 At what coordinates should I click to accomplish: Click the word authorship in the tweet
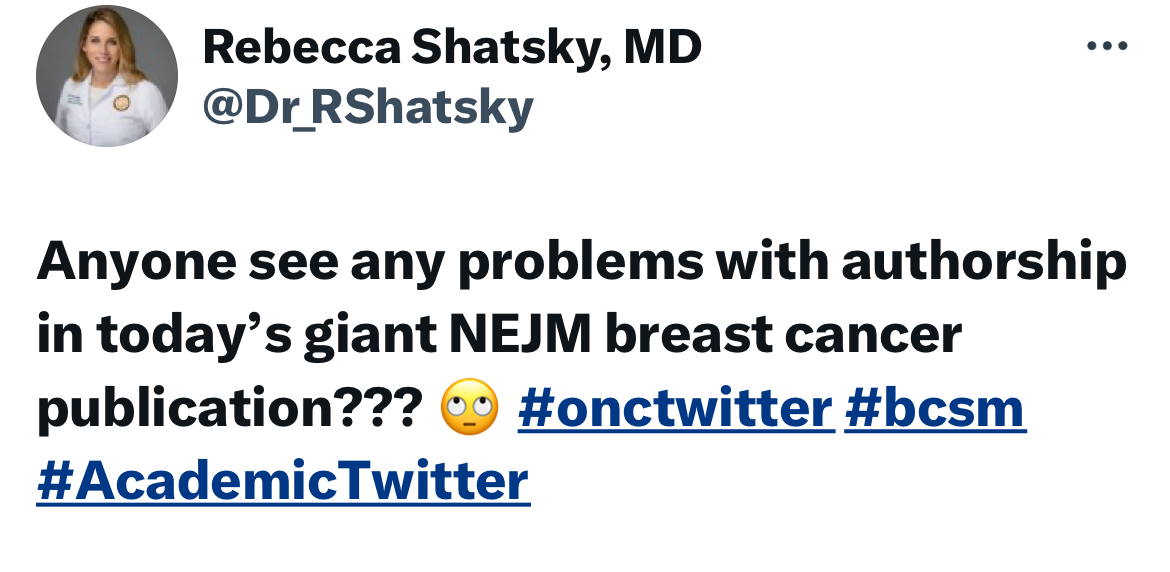pos(984,263)
